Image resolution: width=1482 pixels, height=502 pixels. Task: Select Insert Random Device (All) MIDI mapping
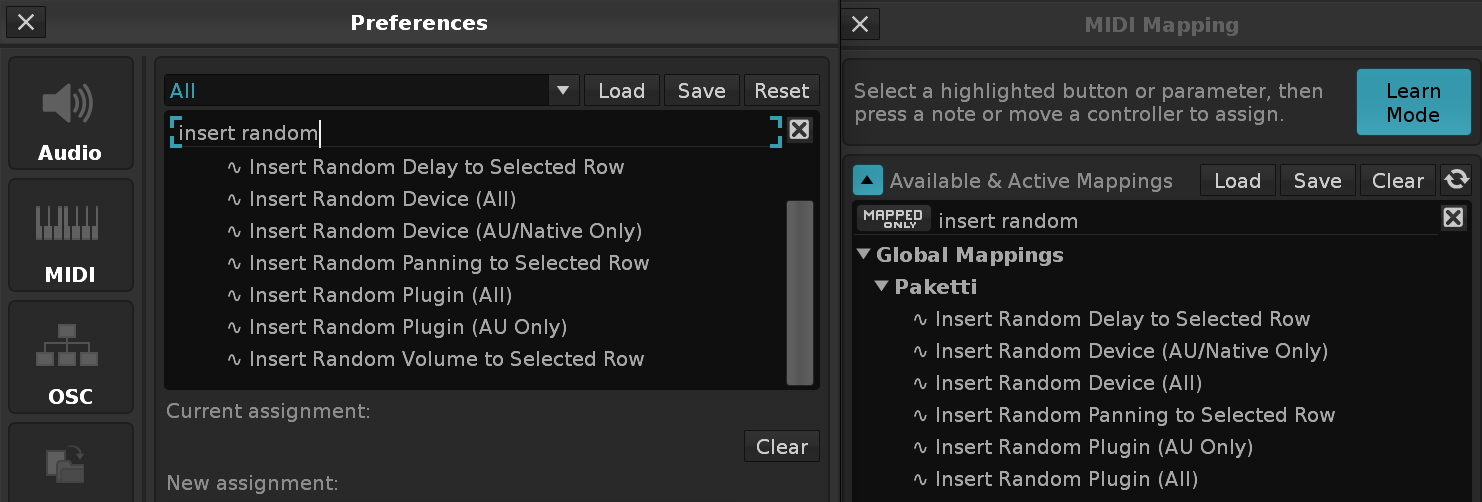[1068, 383]
